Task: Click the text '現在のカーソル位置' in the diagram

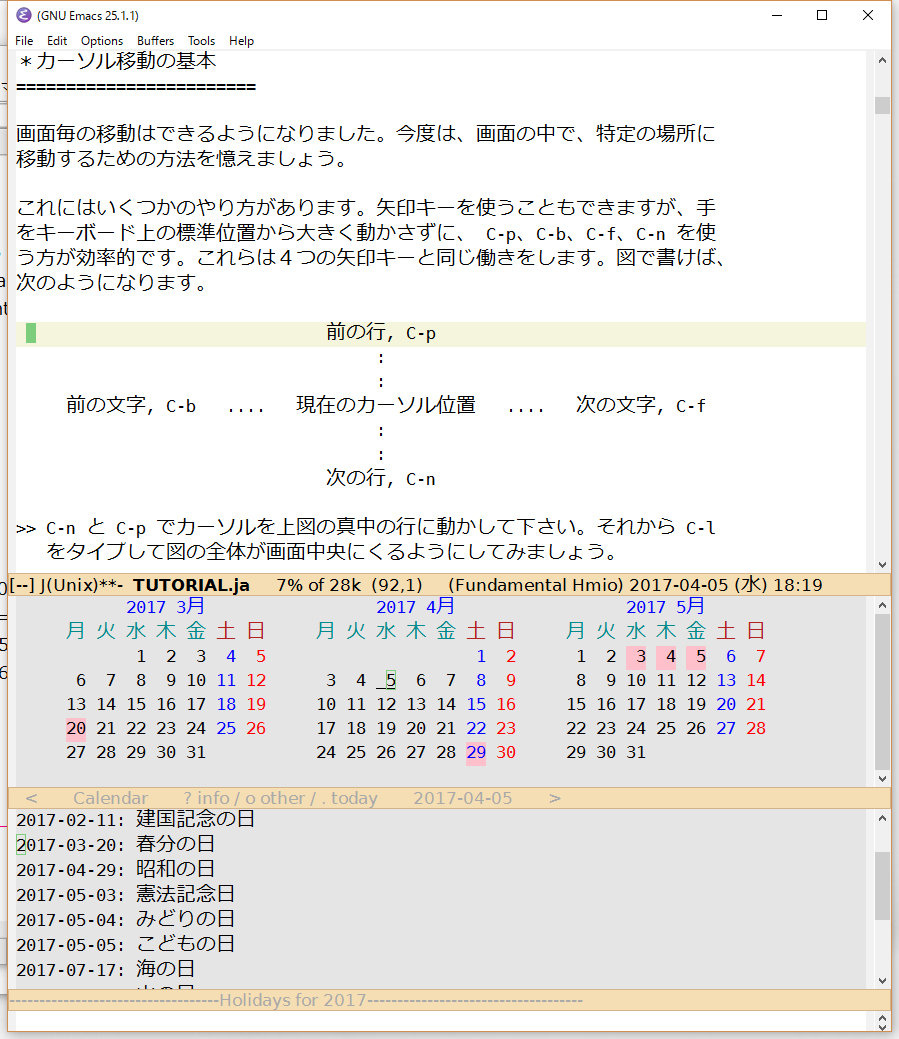Action: click(386, 405)
